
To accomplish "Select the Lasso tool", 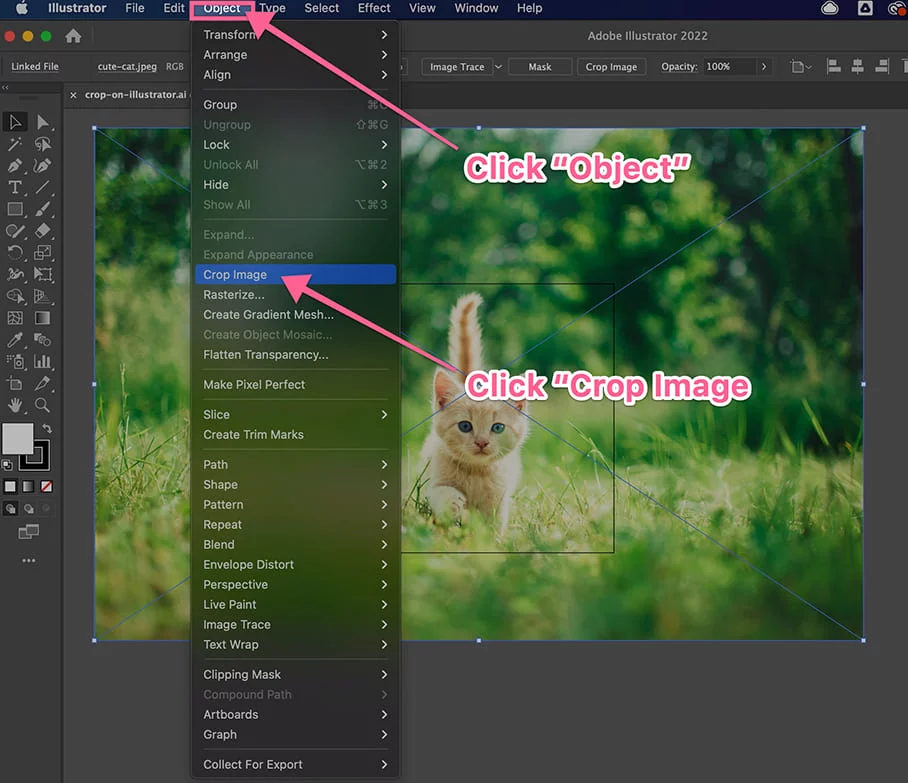I will click(x=42, y=144).
